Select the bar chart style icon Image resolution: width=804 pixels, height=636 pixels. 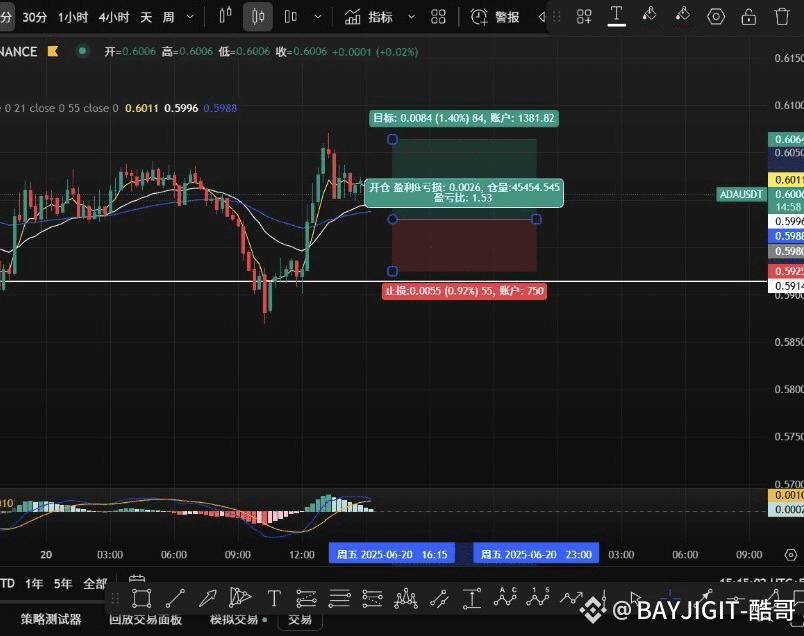pyautogui.click(x=226, y=16)
